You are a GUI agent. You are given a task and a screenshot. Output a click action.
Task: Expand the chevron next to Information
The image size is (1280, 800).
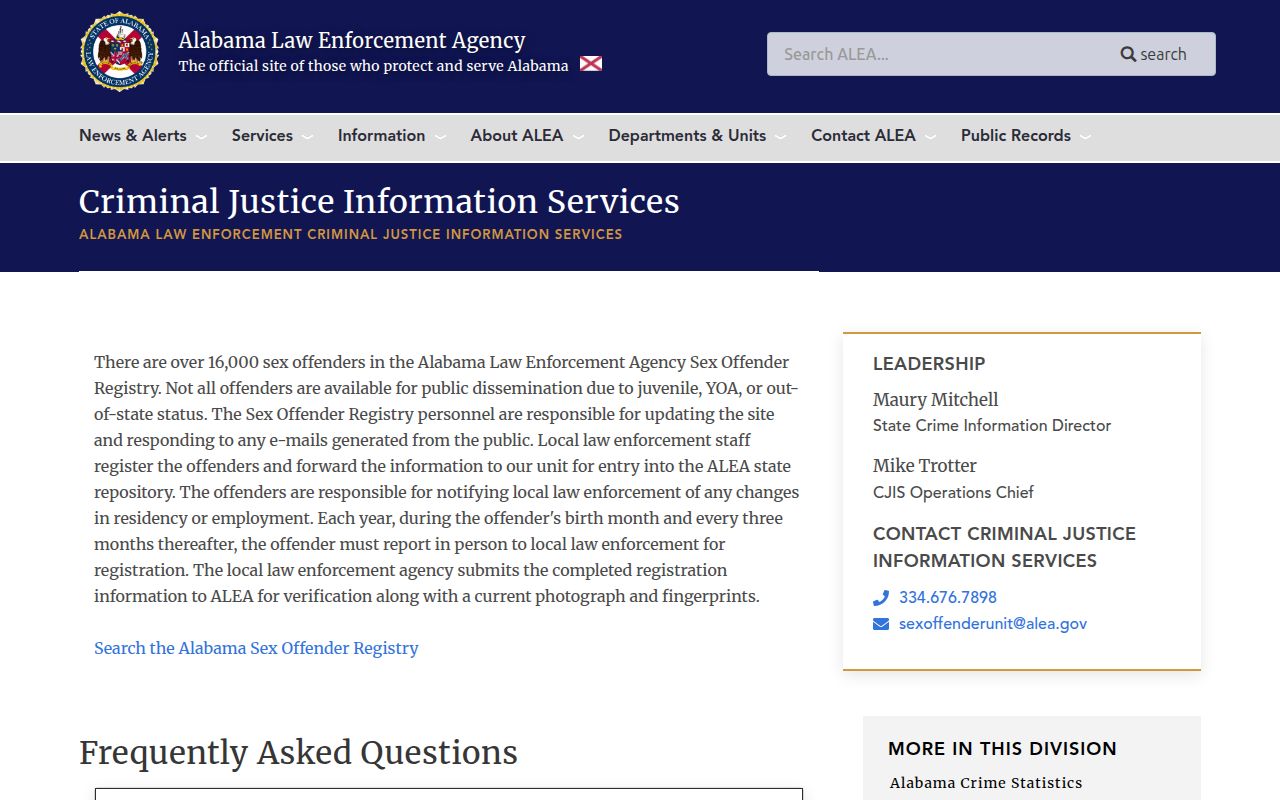439,137
